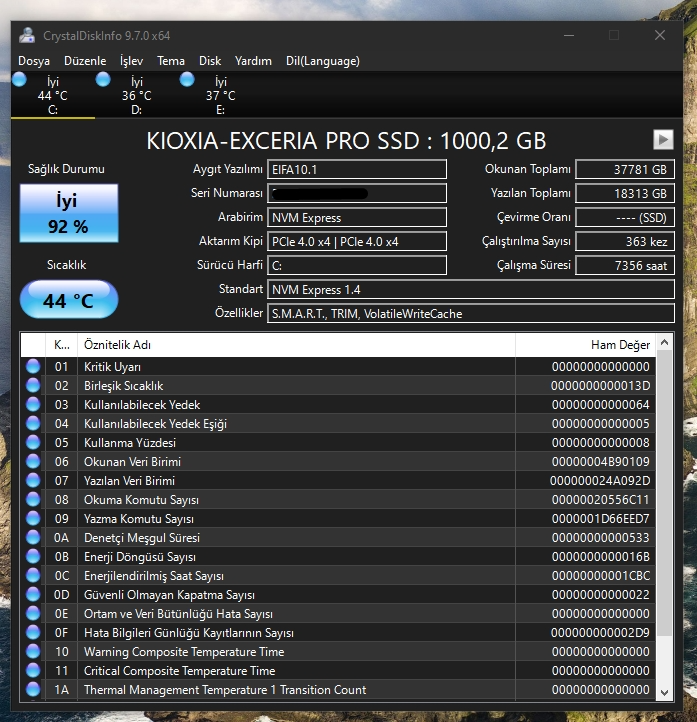Click the blue status orb for drive D:
Screen dimensions: 697x722
coord(103,79)
